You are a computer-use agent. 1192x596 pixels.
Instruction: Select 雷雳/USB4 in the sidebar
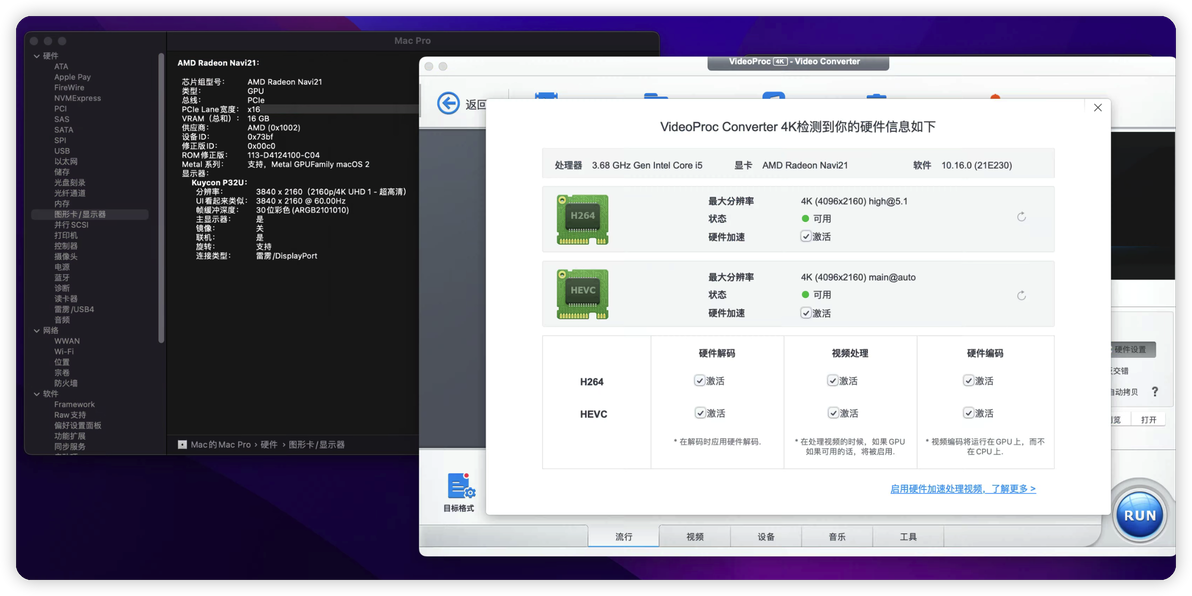[x=74, y=309]
